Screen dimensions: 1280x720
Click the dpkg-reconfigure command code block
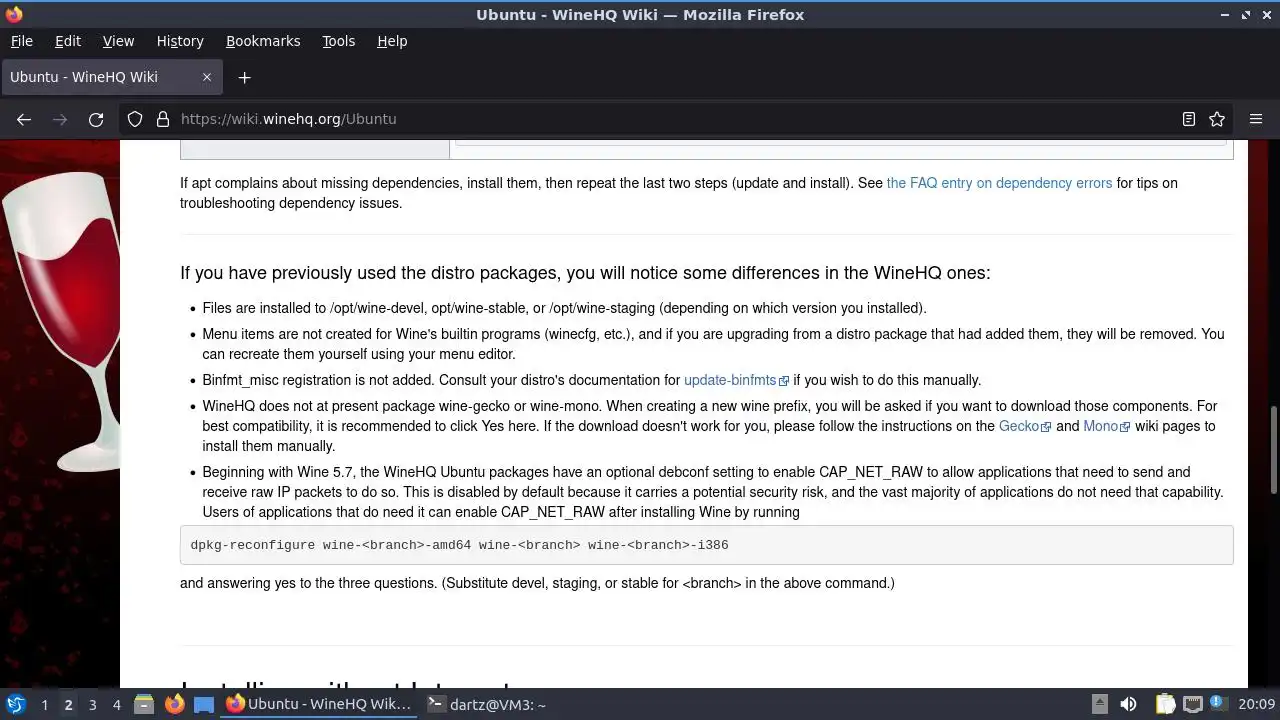click(x=706, y=545)
